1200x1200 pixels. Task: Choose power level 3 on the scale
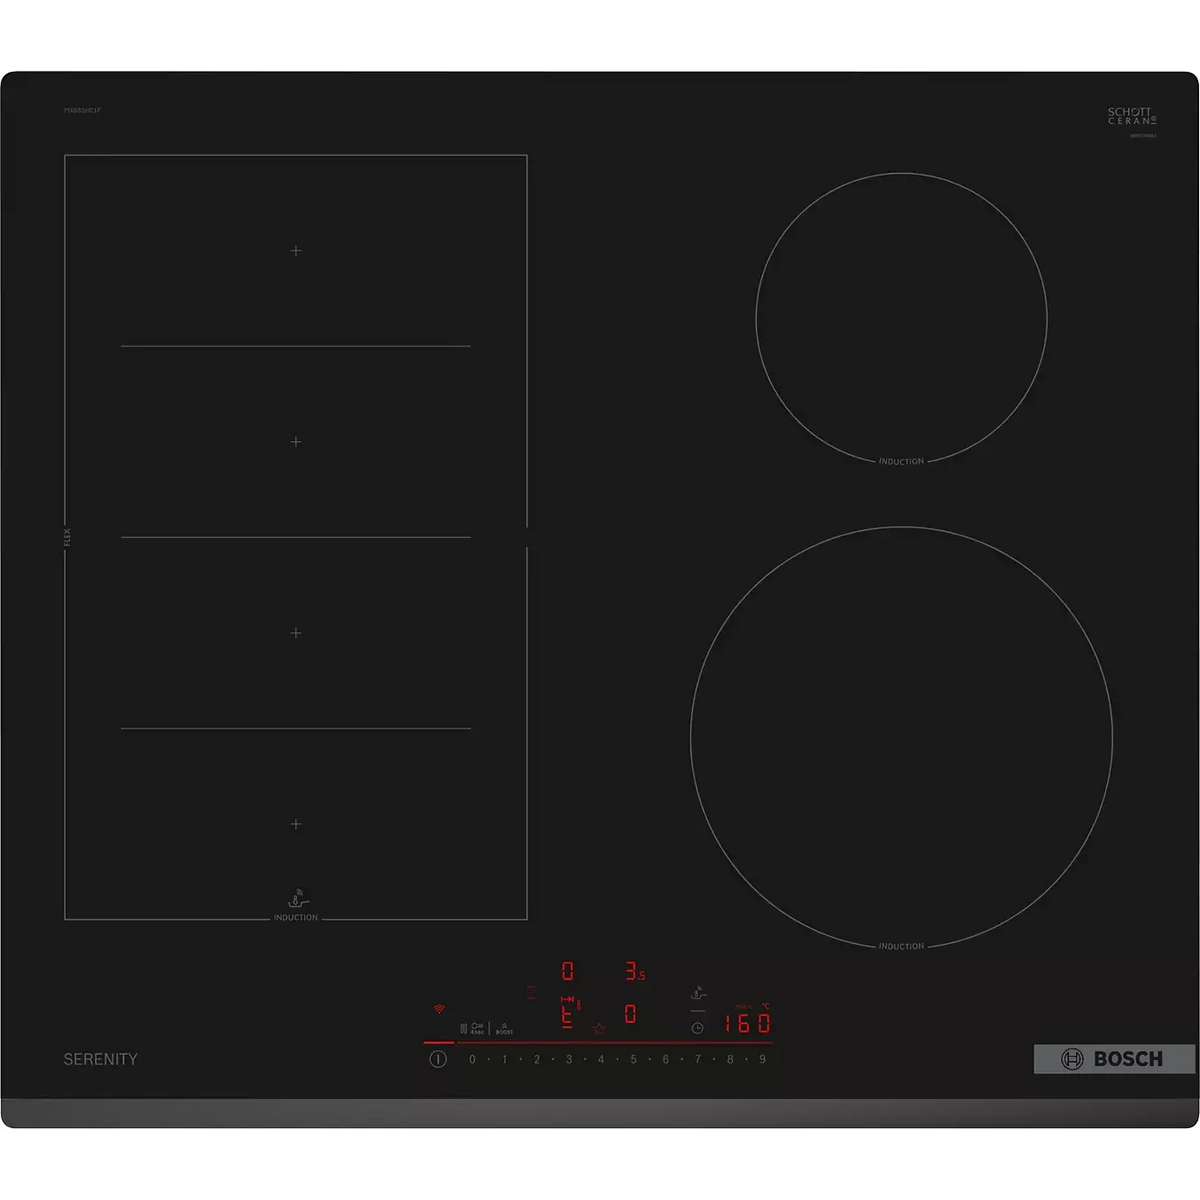click(569, 1059)
